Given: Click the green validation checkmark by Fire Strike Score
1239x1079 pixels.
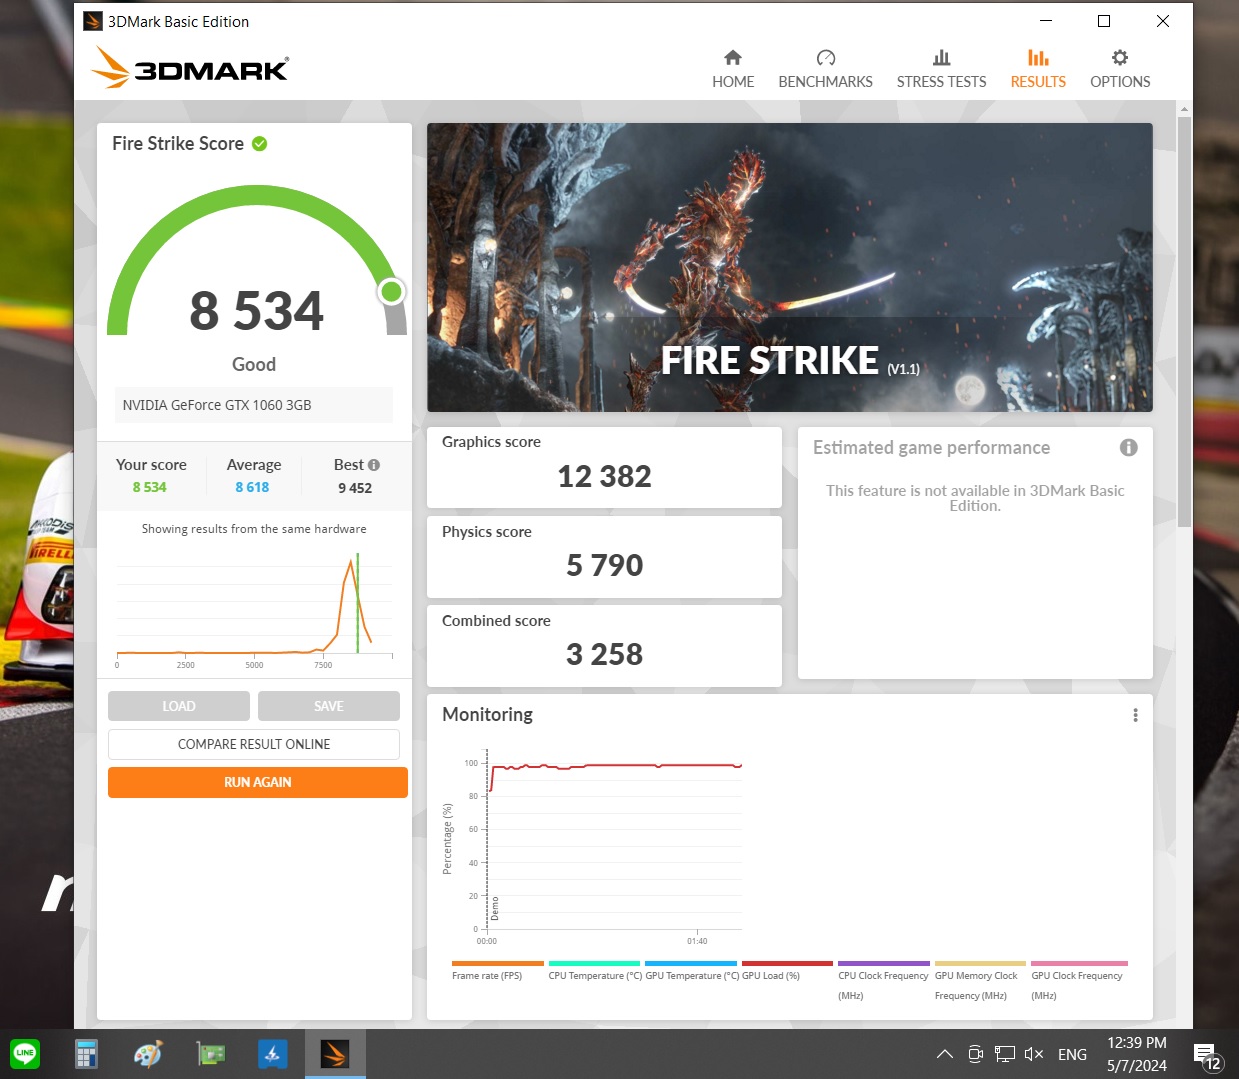Looking at the screenshot, I should [260, 144].
